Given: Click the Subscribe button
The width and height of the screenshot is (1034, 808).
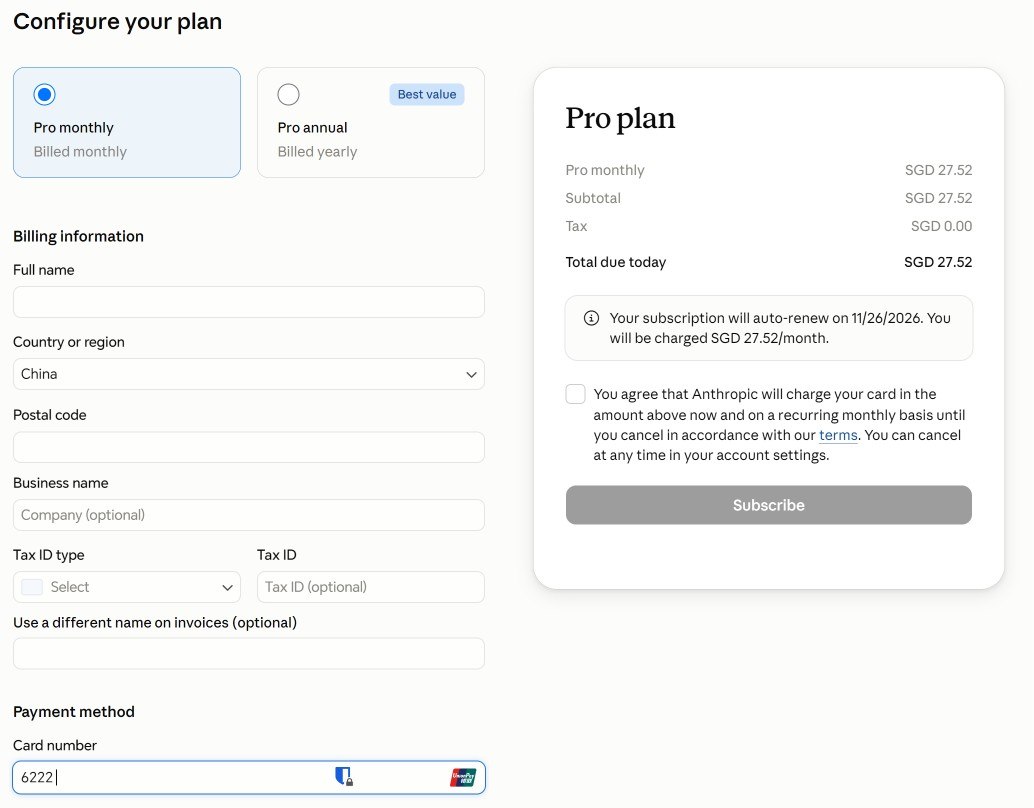Looking at the screenshot, I should 769,505.
